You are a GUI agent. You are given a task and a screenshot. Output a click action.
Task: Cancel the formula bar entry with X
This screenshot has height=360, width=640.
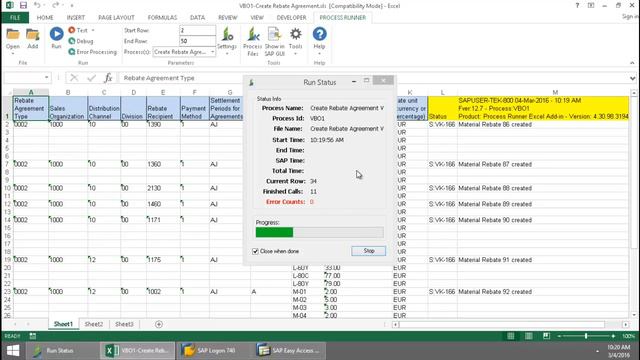click(74, 78)
